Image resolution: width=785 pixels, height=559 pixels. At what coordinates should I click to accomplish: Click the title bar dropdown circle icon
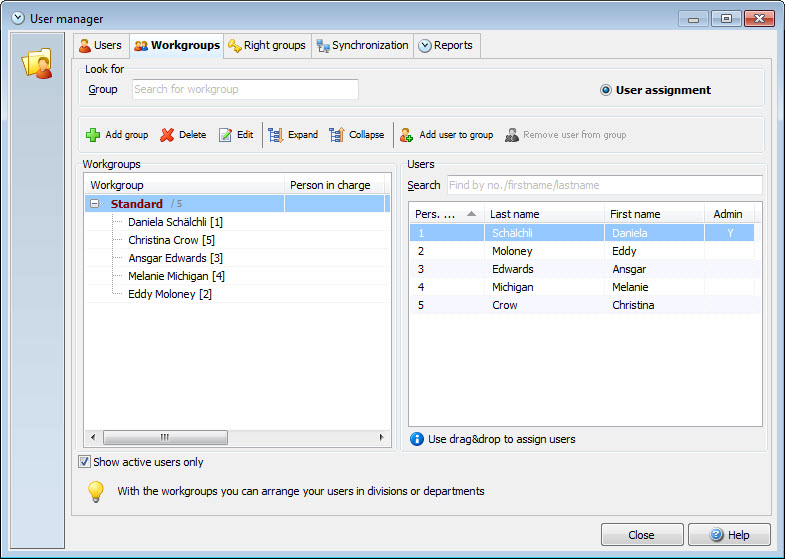point(18,19)
